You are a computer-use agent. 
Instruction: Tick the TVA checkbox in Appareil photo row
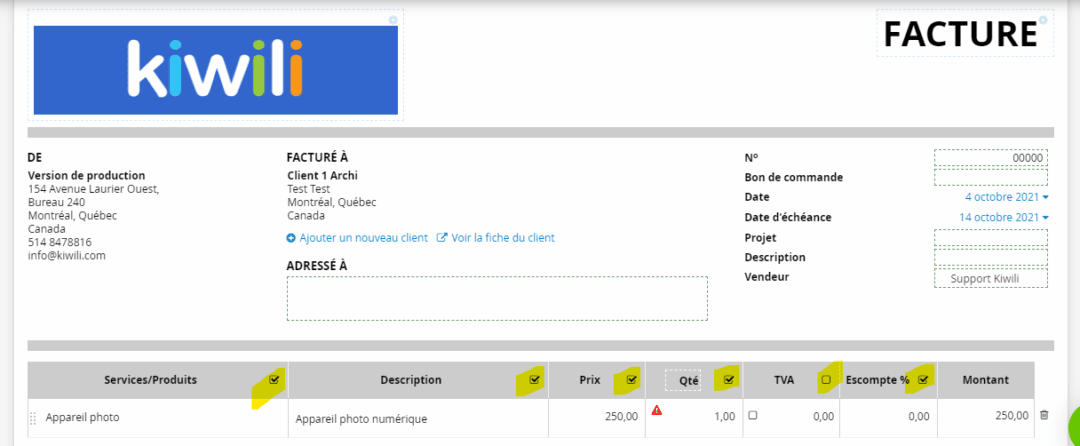(x=753, y=415)
